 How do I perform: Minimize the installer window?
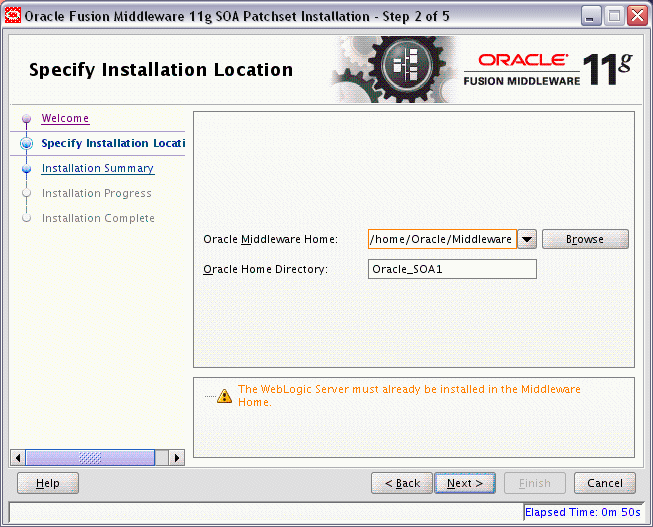591,16
